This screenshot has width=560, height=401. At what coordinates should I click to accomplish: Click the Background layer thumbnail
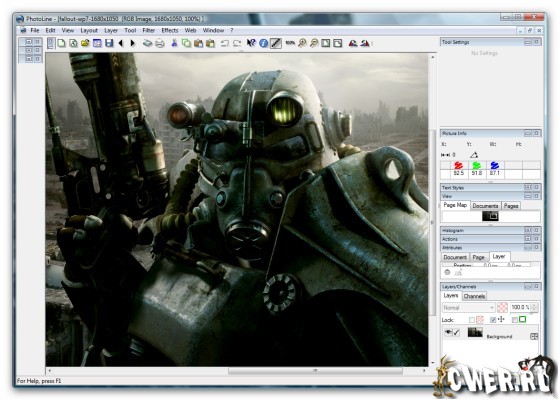click(475, 332)
